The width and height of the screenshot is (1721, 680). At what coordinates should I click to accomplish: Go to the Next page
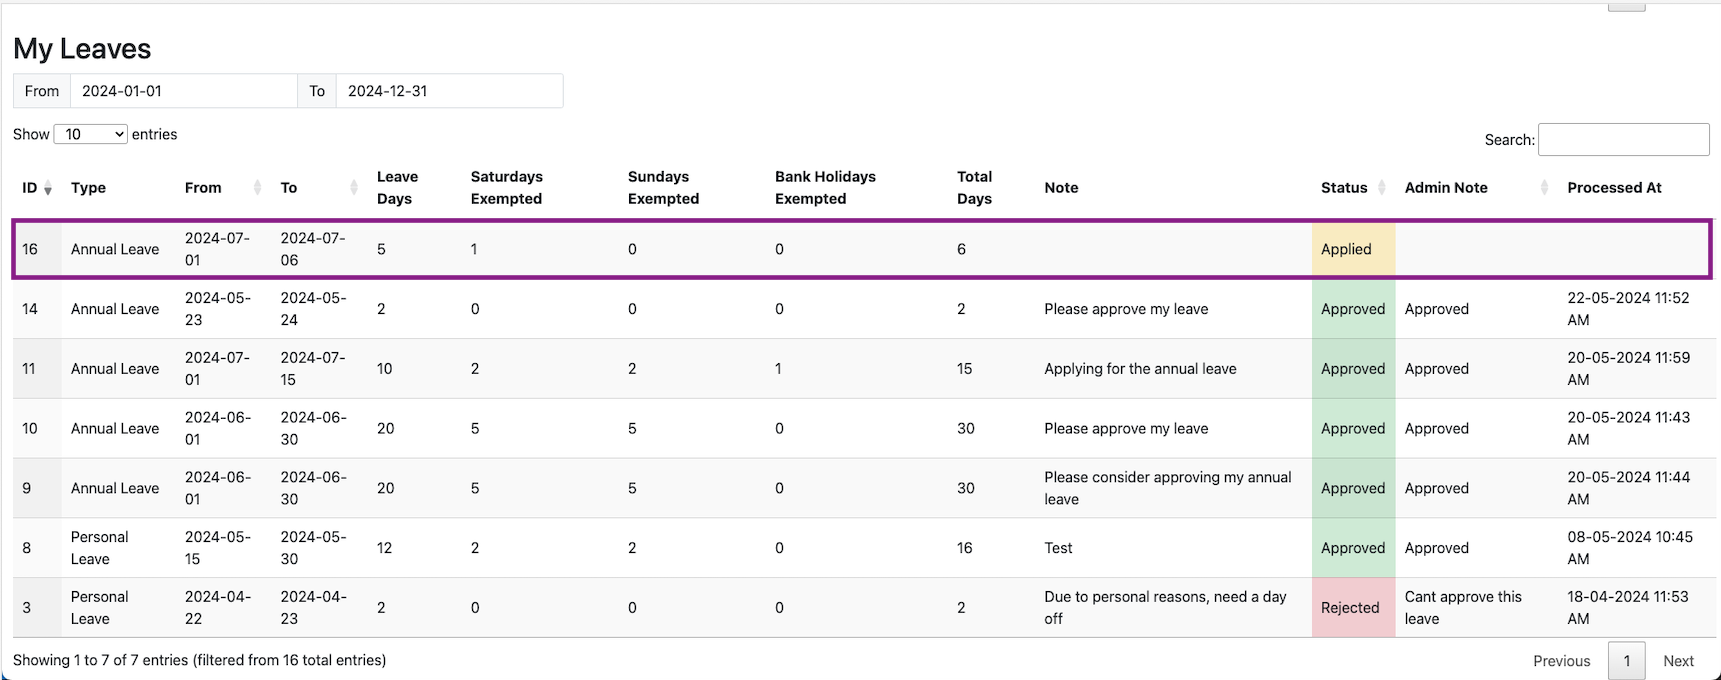pyautogui.click(x=1678, y=661)
